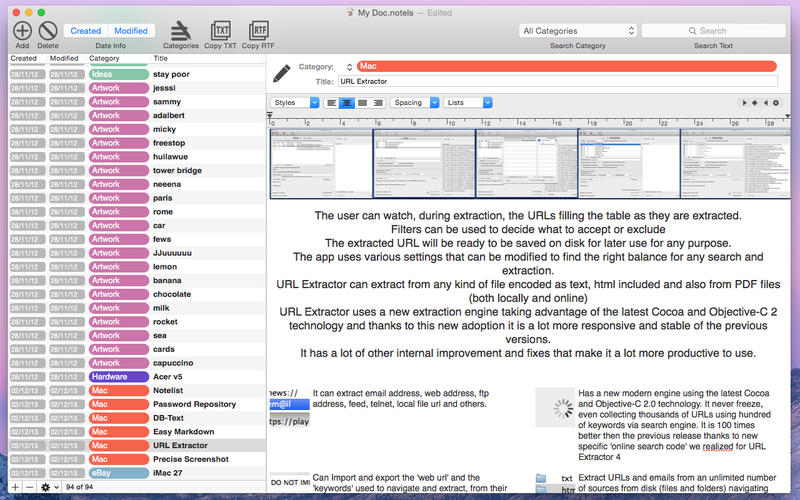Click the fifth screenshot thumbnail in note
This screenshot has height=500, width=800.
tap(735, 164)
